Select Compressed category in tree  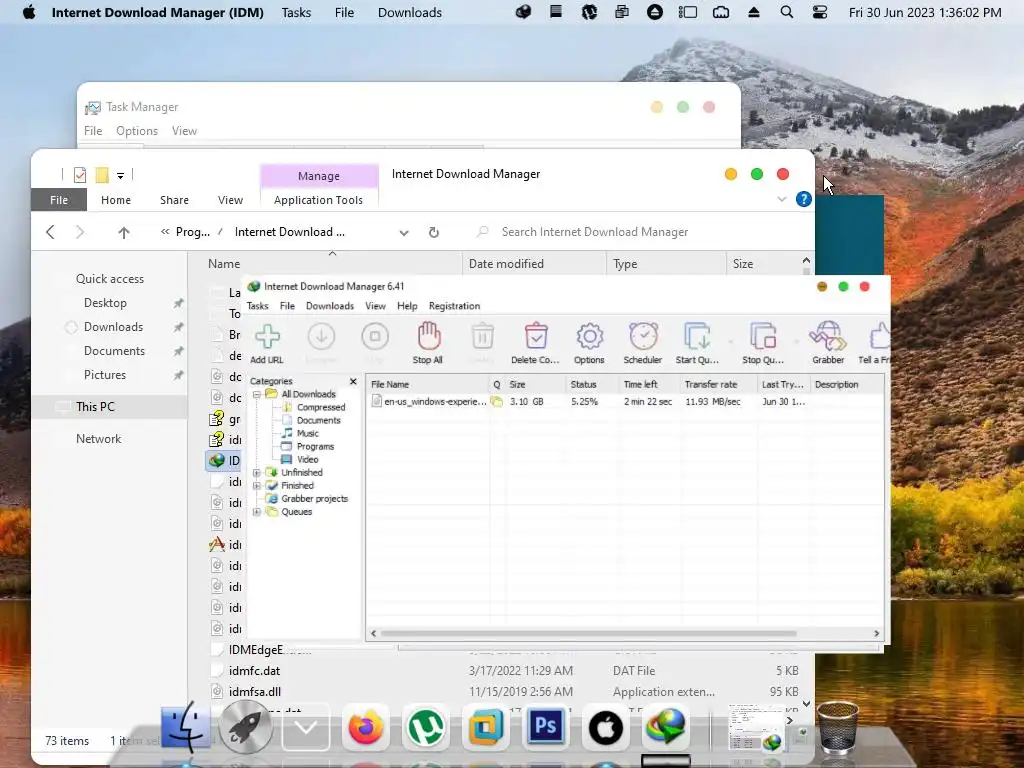coord(321,408)
